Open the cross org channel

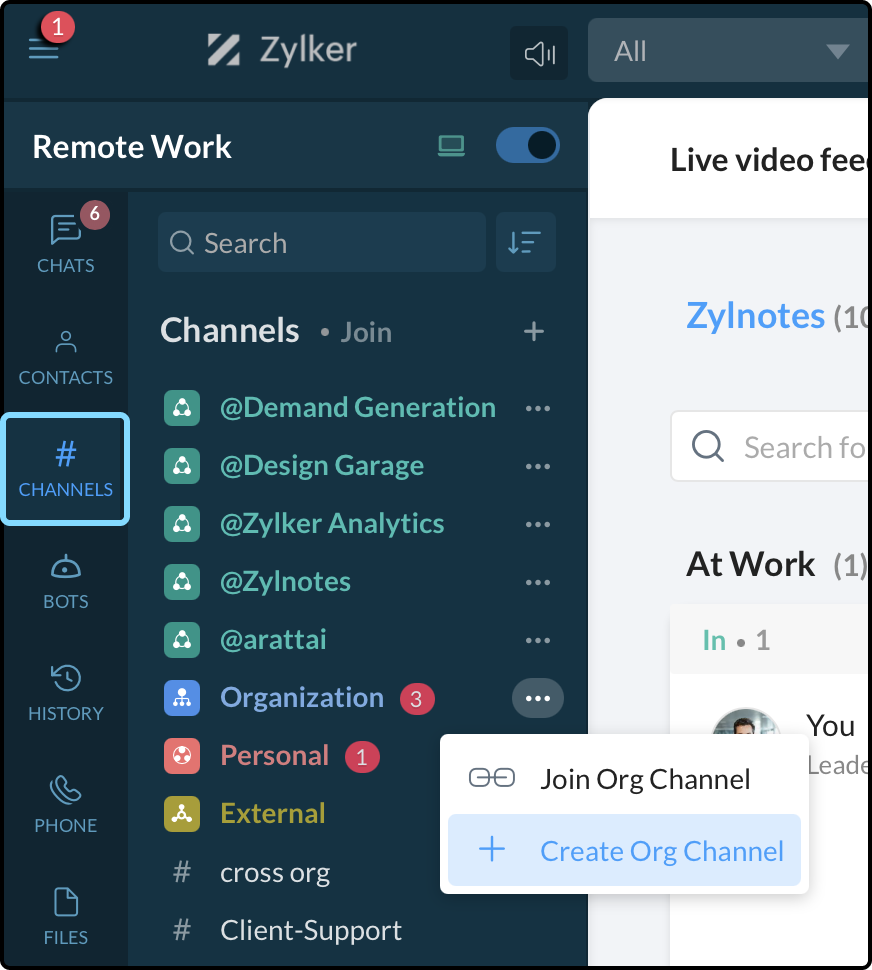tap(275, 873)
